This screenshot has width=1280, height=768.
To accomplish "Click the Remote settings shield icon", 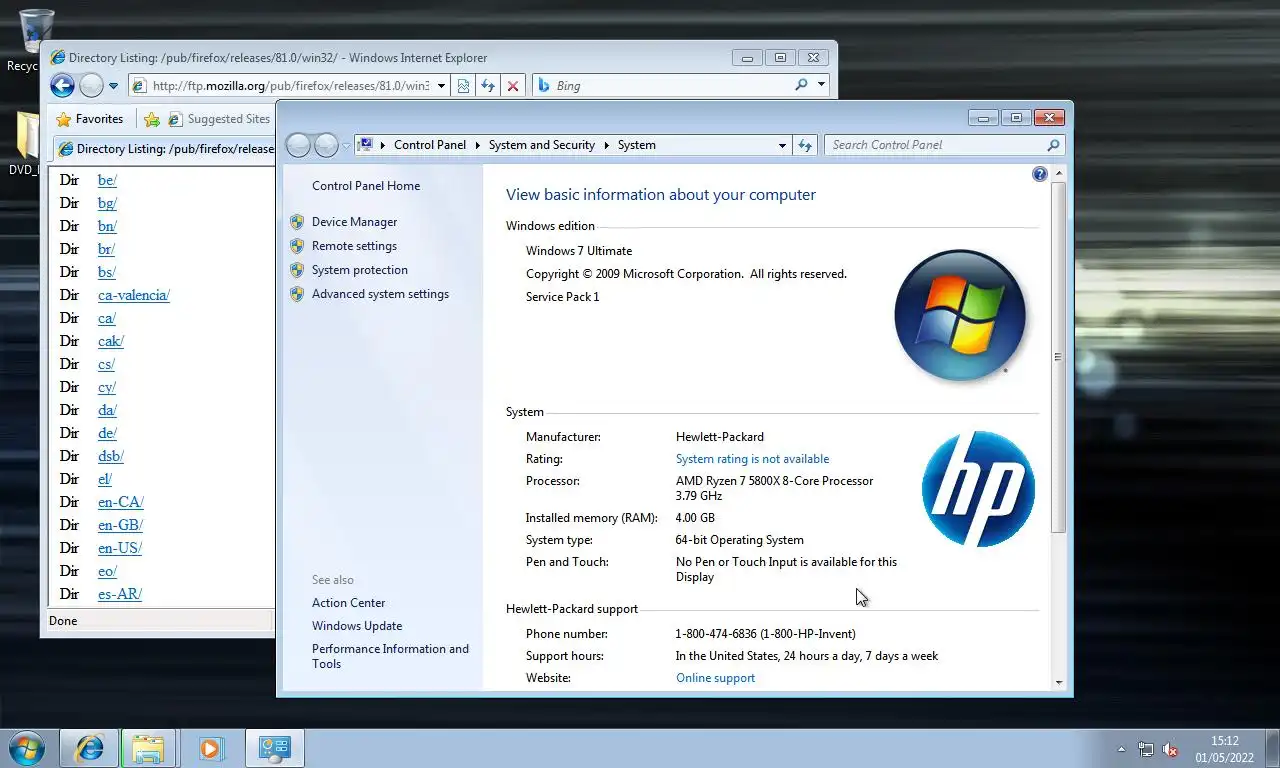I will (297, 246).
